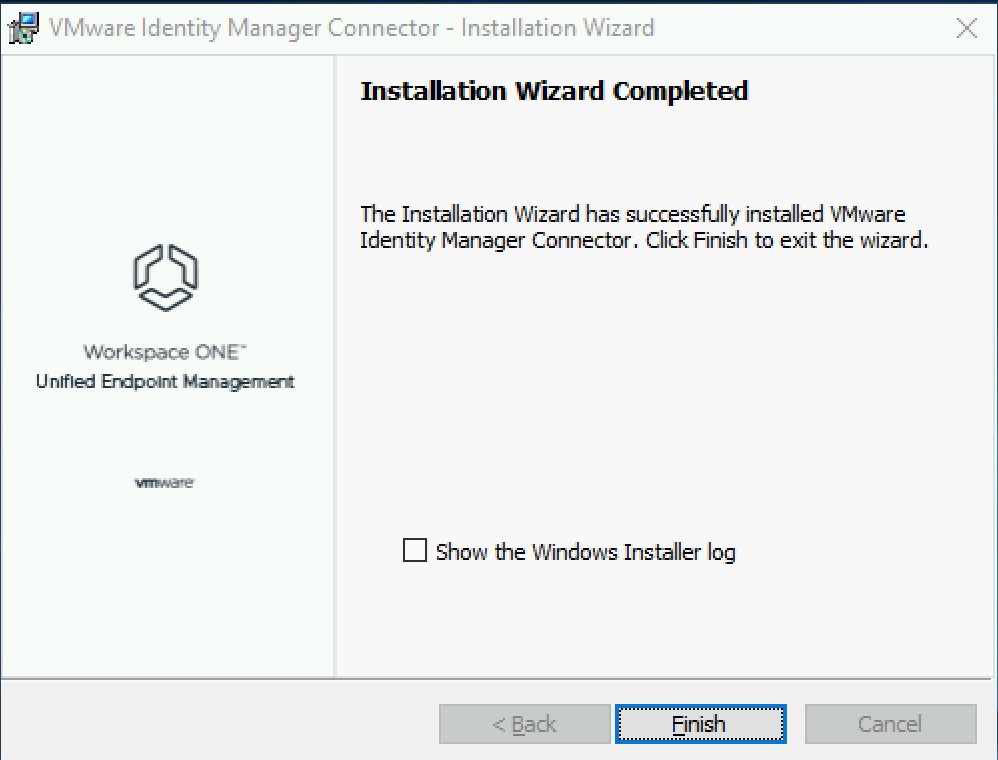Click the successfully installed message text
998x760 pixels.
coord(644,227)
